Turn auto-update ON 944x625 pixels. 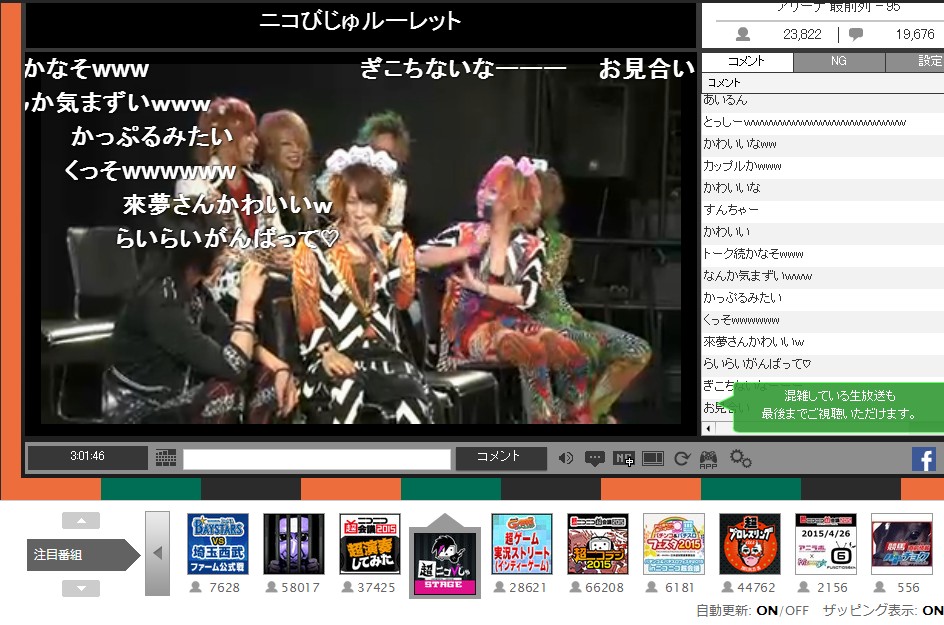766,611
